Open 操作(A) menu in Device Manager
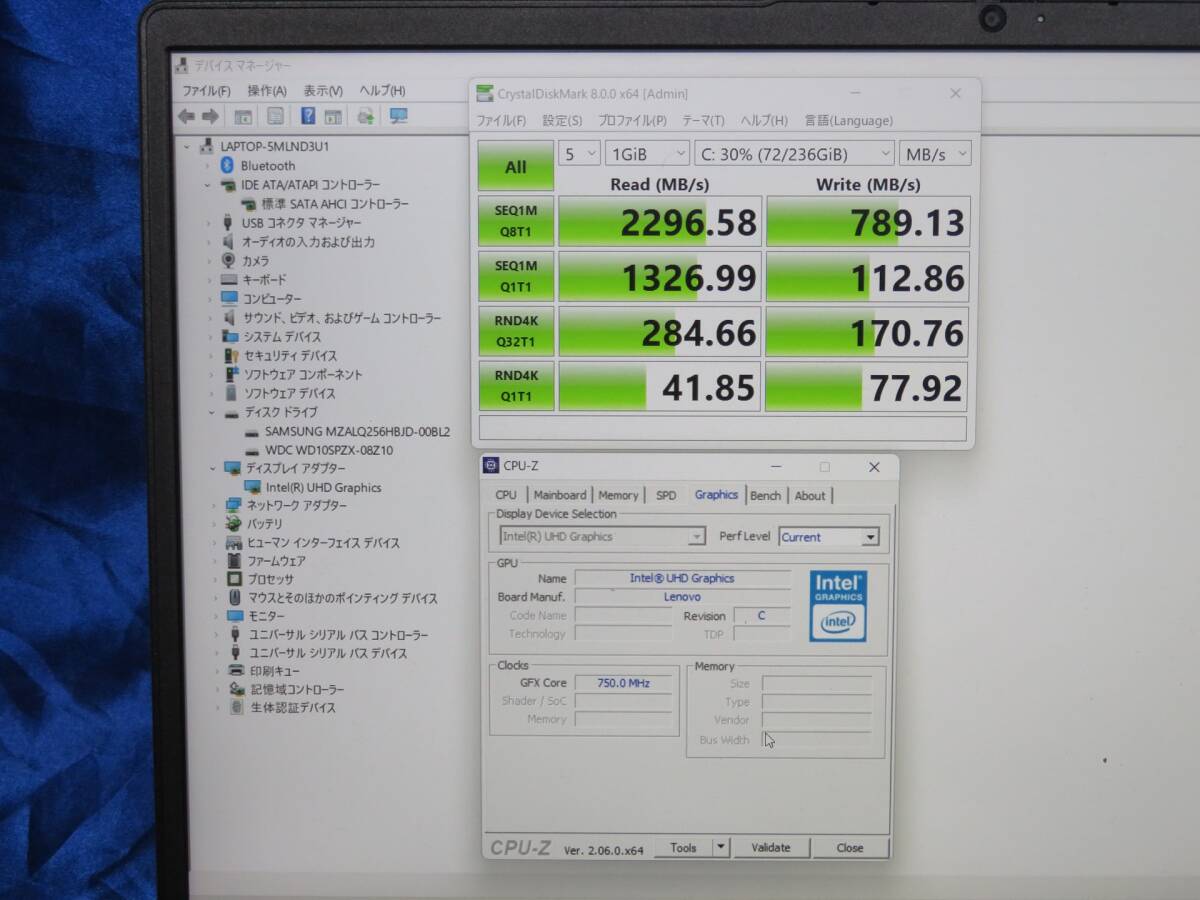The image size is (1200, 900). 267,91
